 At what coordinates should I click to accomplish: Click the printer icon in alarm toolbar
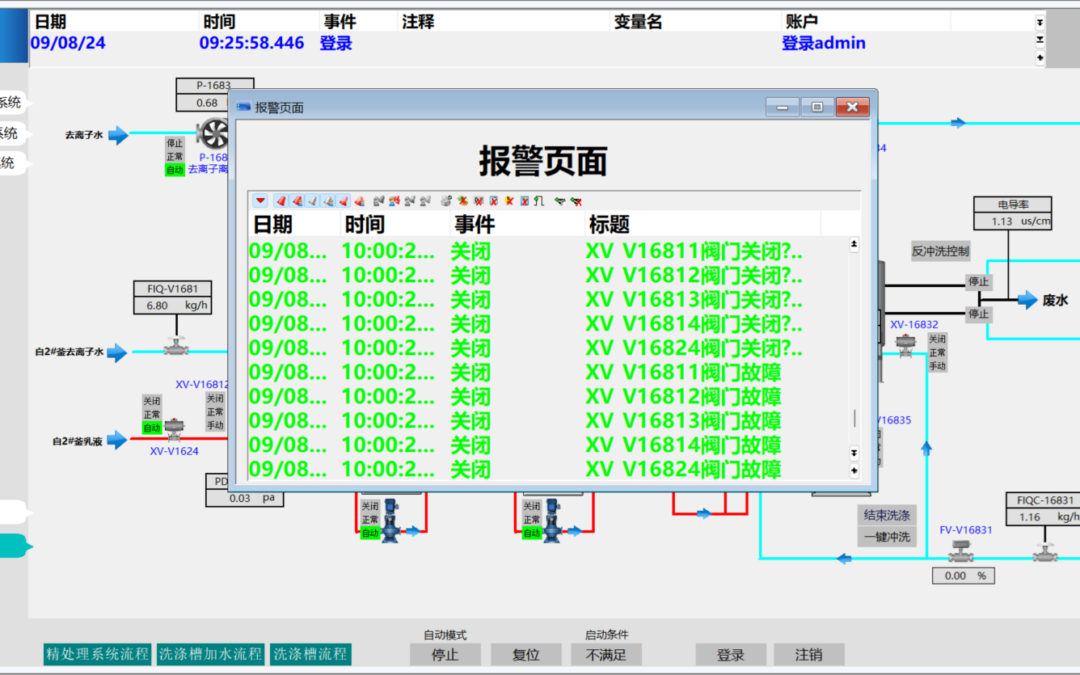tap(446, 200)
